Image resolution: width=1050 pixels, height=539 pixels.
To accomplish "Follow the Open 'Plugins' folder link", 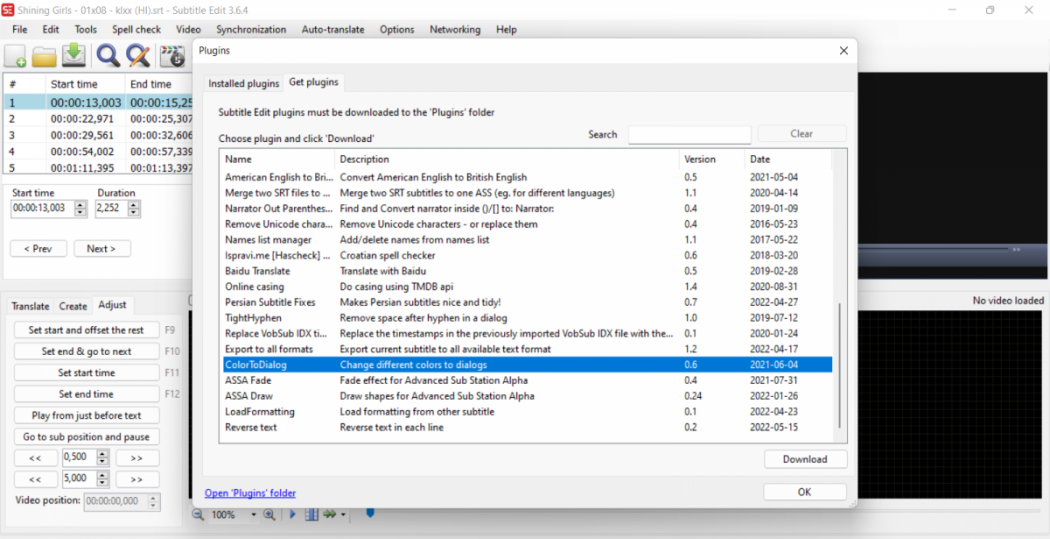I will click(x=250, y=493).
